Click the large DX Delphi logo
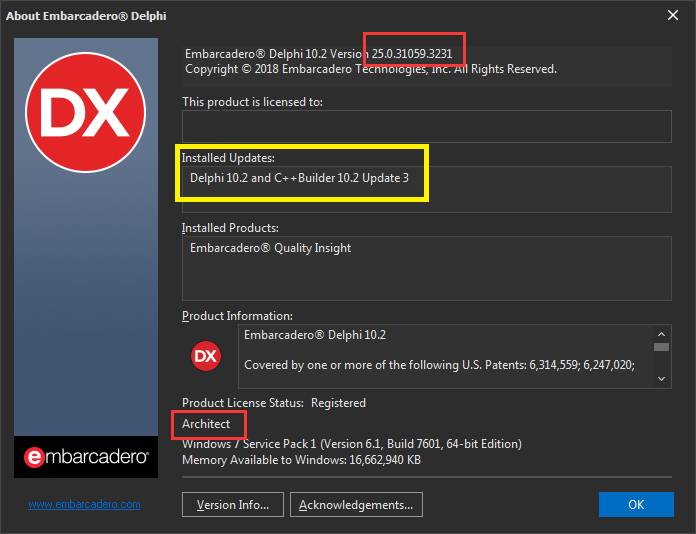 pyautogui.click(x=86, y=112)
